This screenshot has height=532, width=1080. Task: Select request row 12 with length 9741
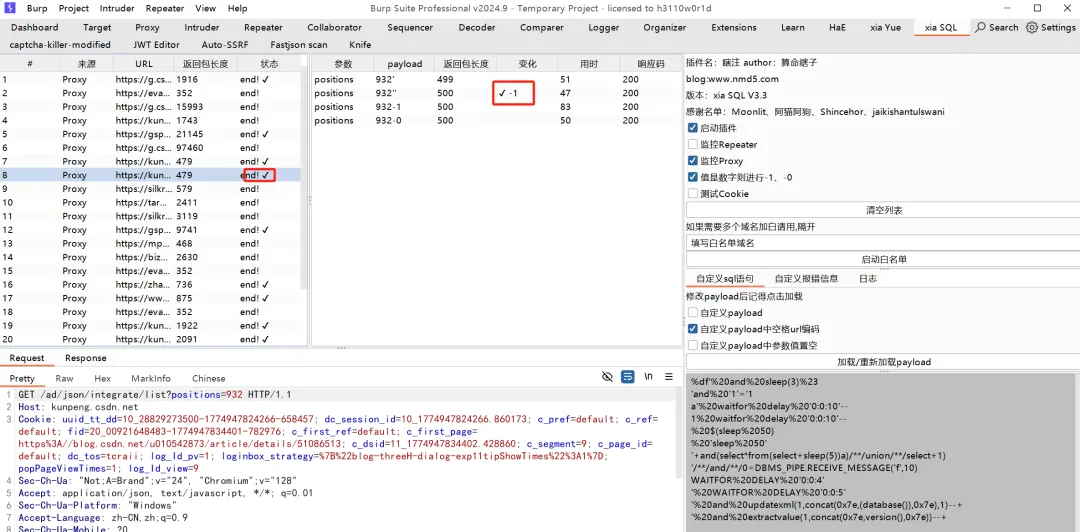click(x=150, y=229)
